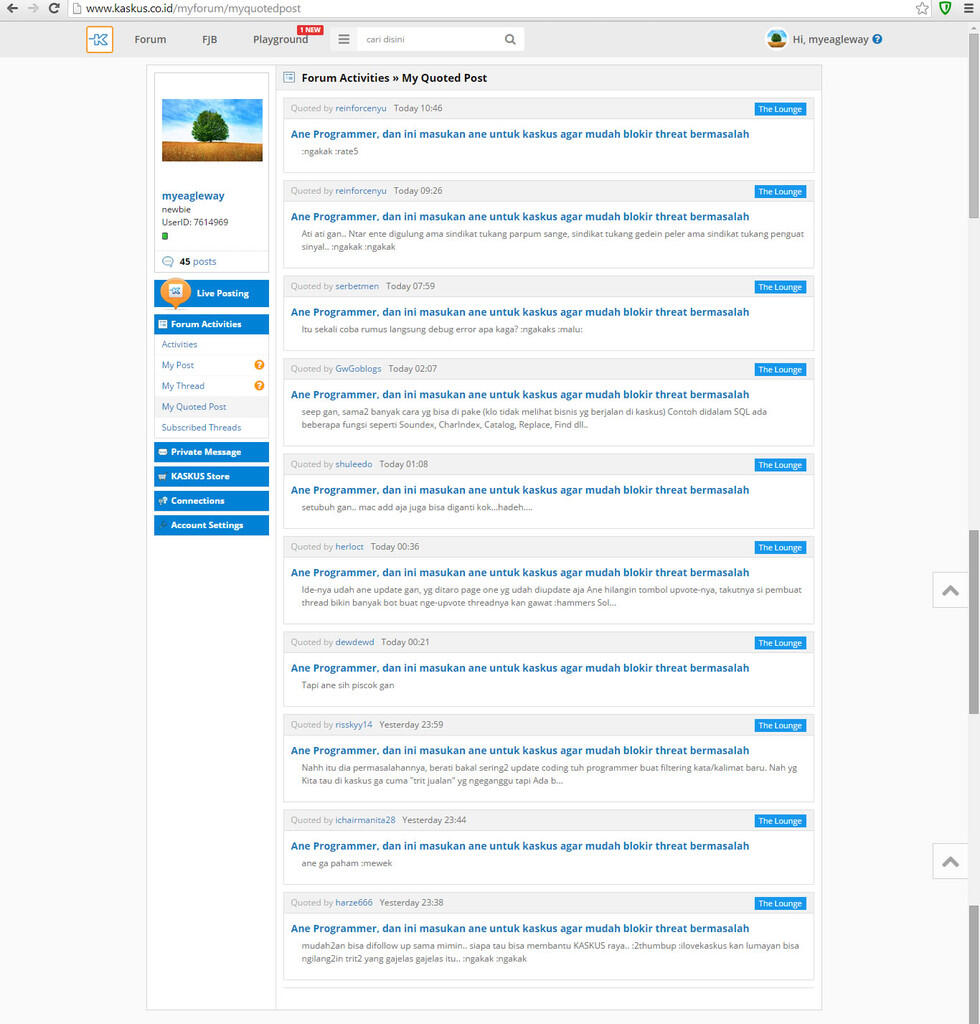Click the Live Posting bubble icon
Image resolution: width=980 pixels, height=1024 pixels.
coord(176,292)
